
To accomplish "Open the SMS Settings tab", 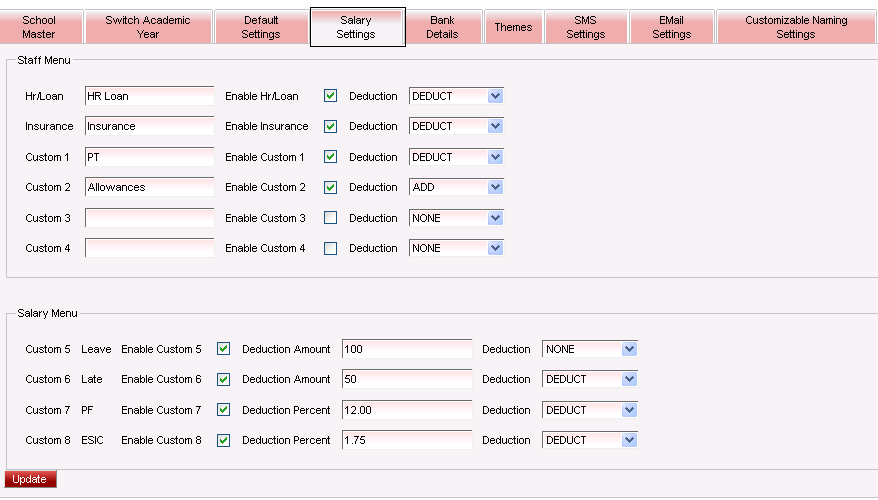I will (x=585, y=27).
